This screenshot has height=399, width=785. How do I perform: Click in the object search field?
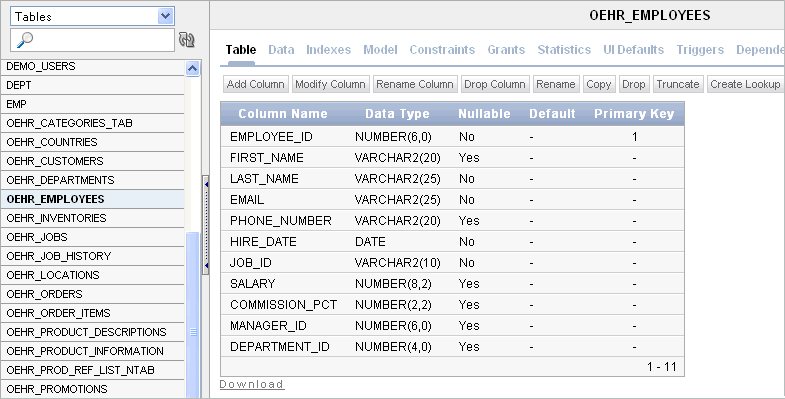92,40
